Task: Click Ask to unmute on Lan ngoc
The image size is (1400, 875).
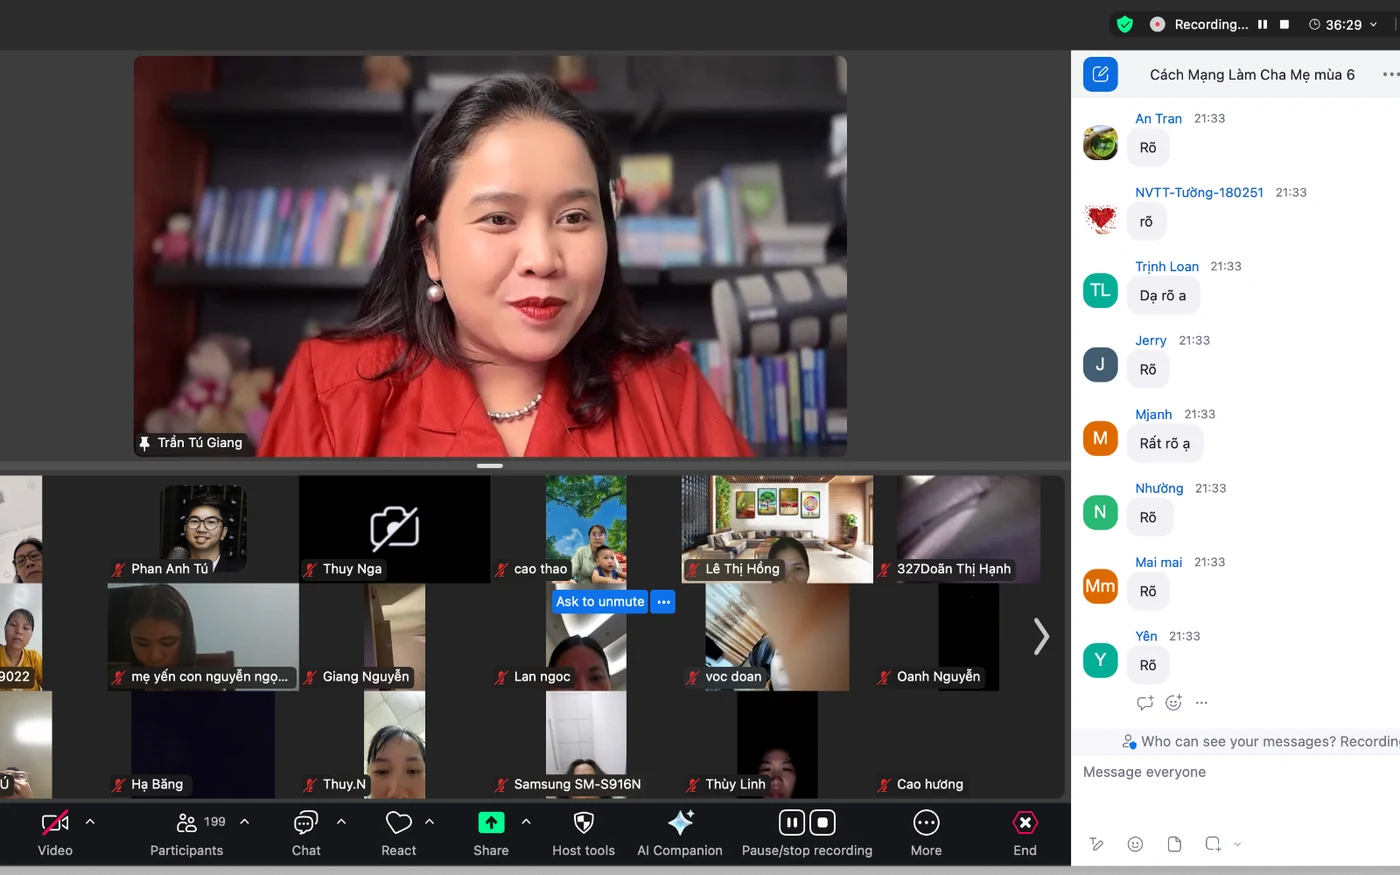Action: click(x=600, y=601)
